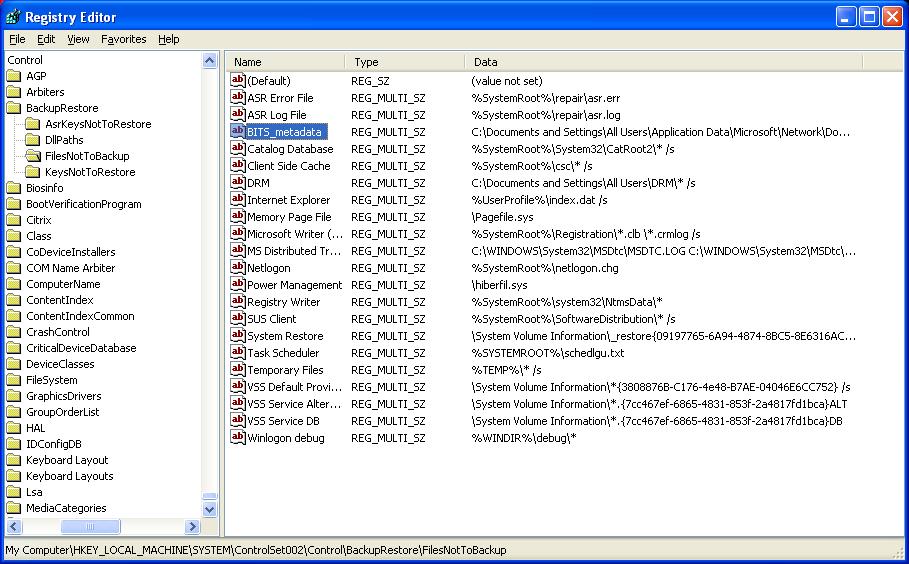Click the ASR Log File value icon
909x564 pixels.
point(238,114)
